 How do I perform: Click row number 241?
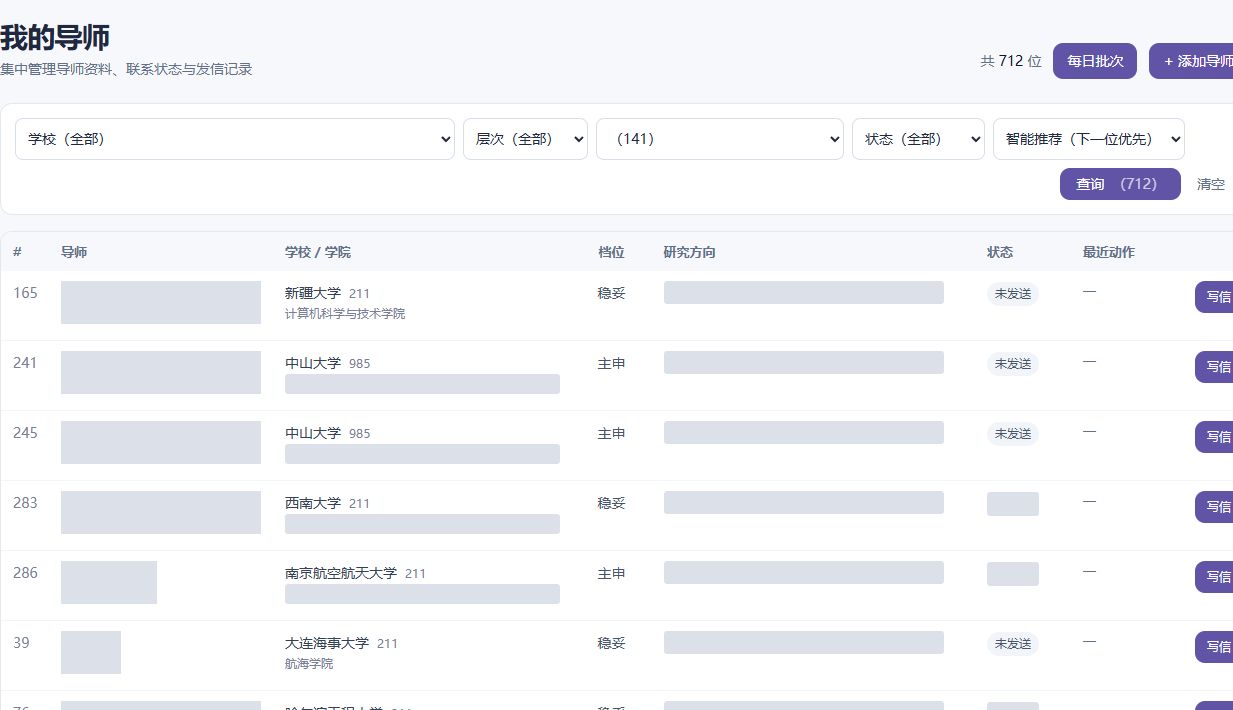25,363
